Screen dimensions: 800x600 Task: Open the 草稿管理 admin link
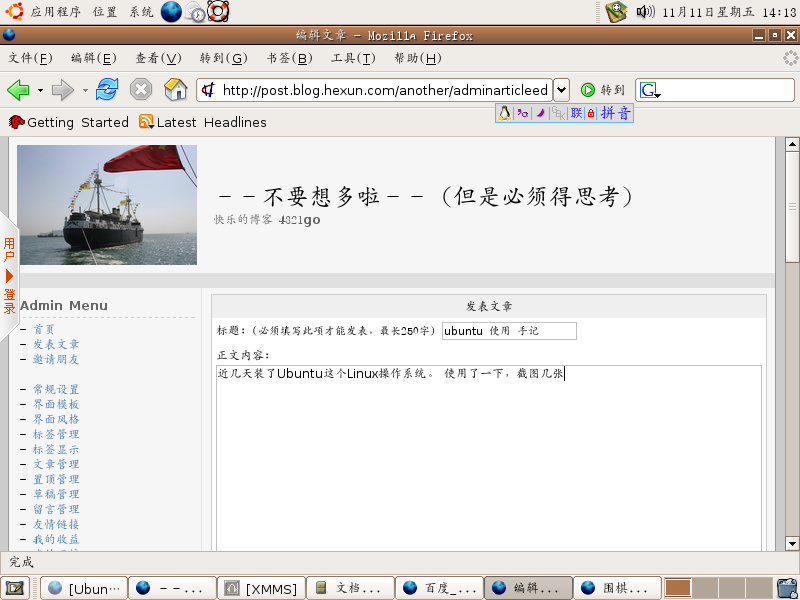click(56, 494)
